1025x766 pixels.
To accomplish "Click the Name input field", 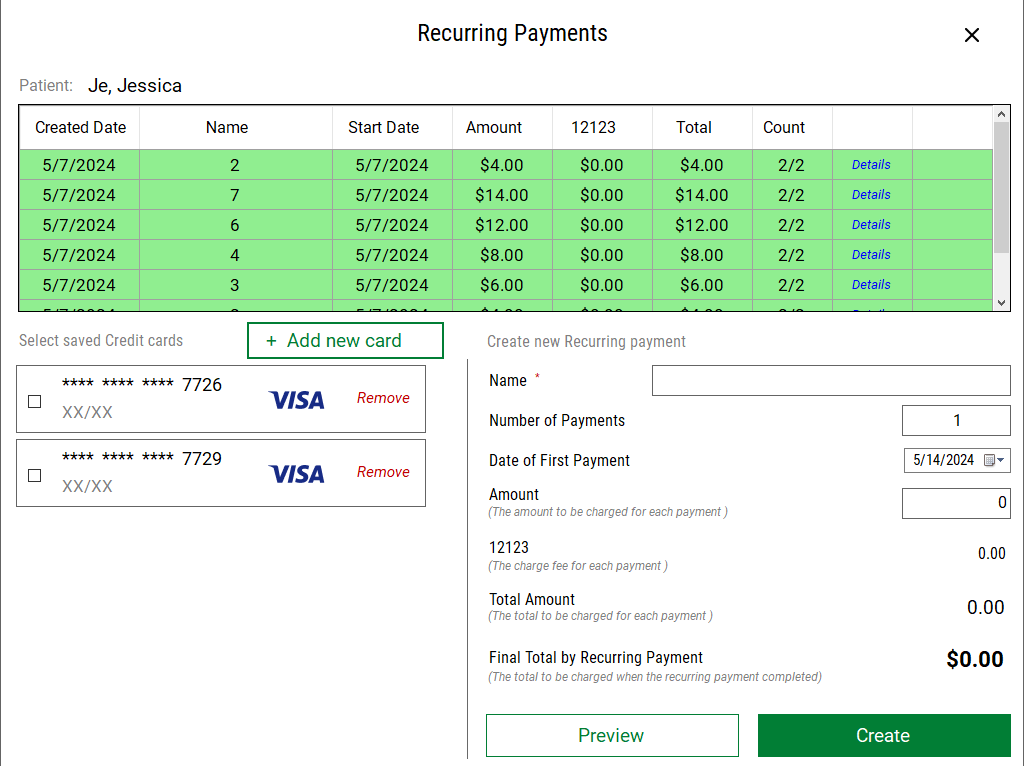I will coord(831,380).
